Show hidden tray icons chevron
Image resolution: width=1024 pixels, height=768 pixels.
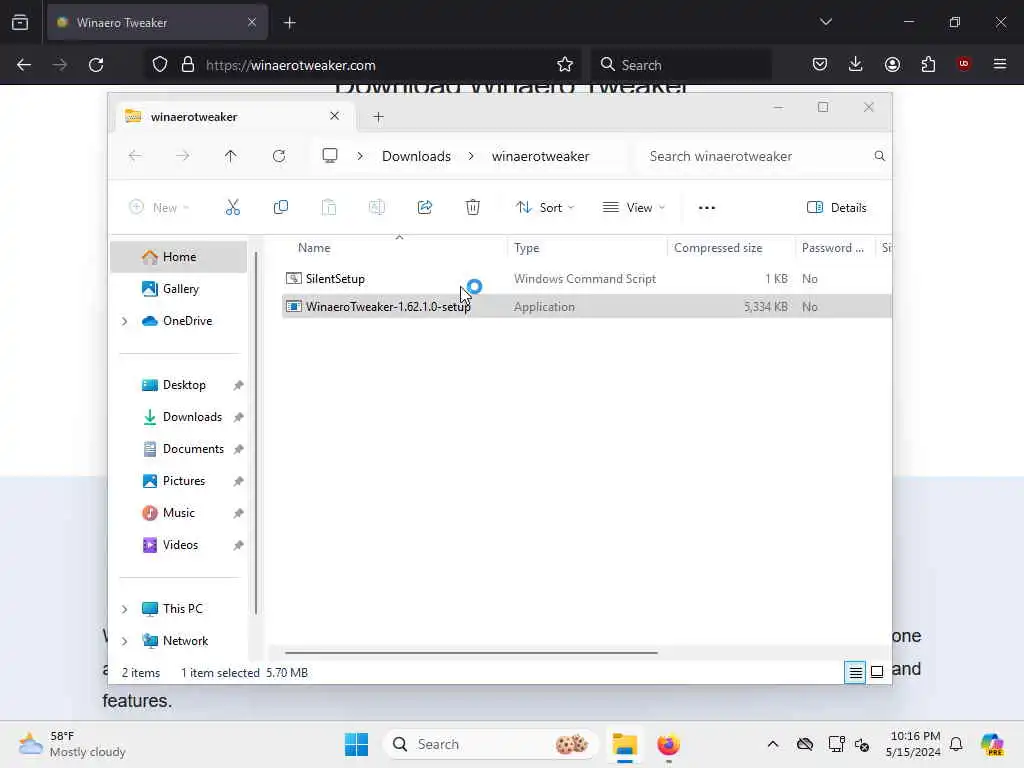tap(773, 744)
